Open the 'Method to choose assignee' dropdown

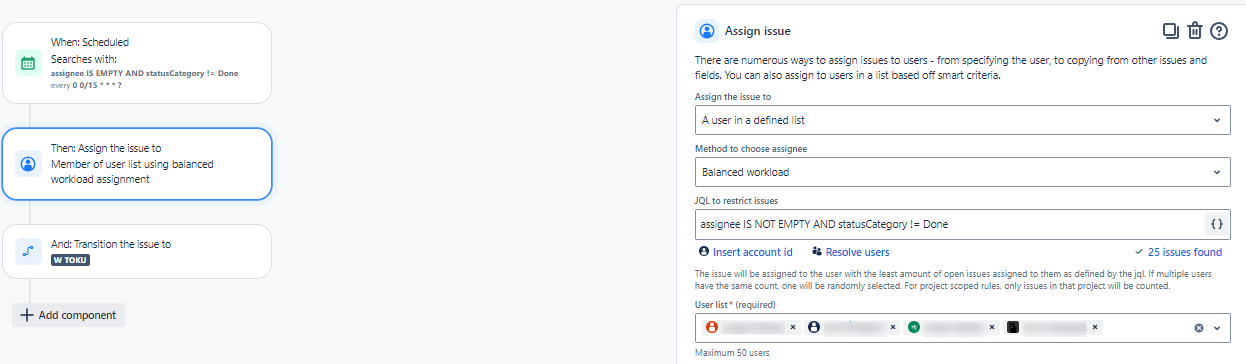click(x=963, y=172)
